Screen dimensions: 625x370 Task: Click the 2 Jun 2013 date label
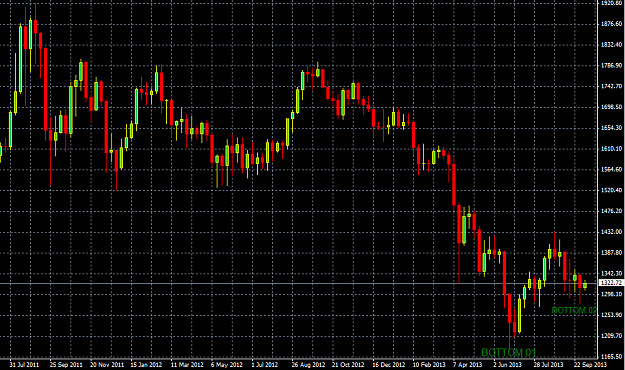[507, 364]
